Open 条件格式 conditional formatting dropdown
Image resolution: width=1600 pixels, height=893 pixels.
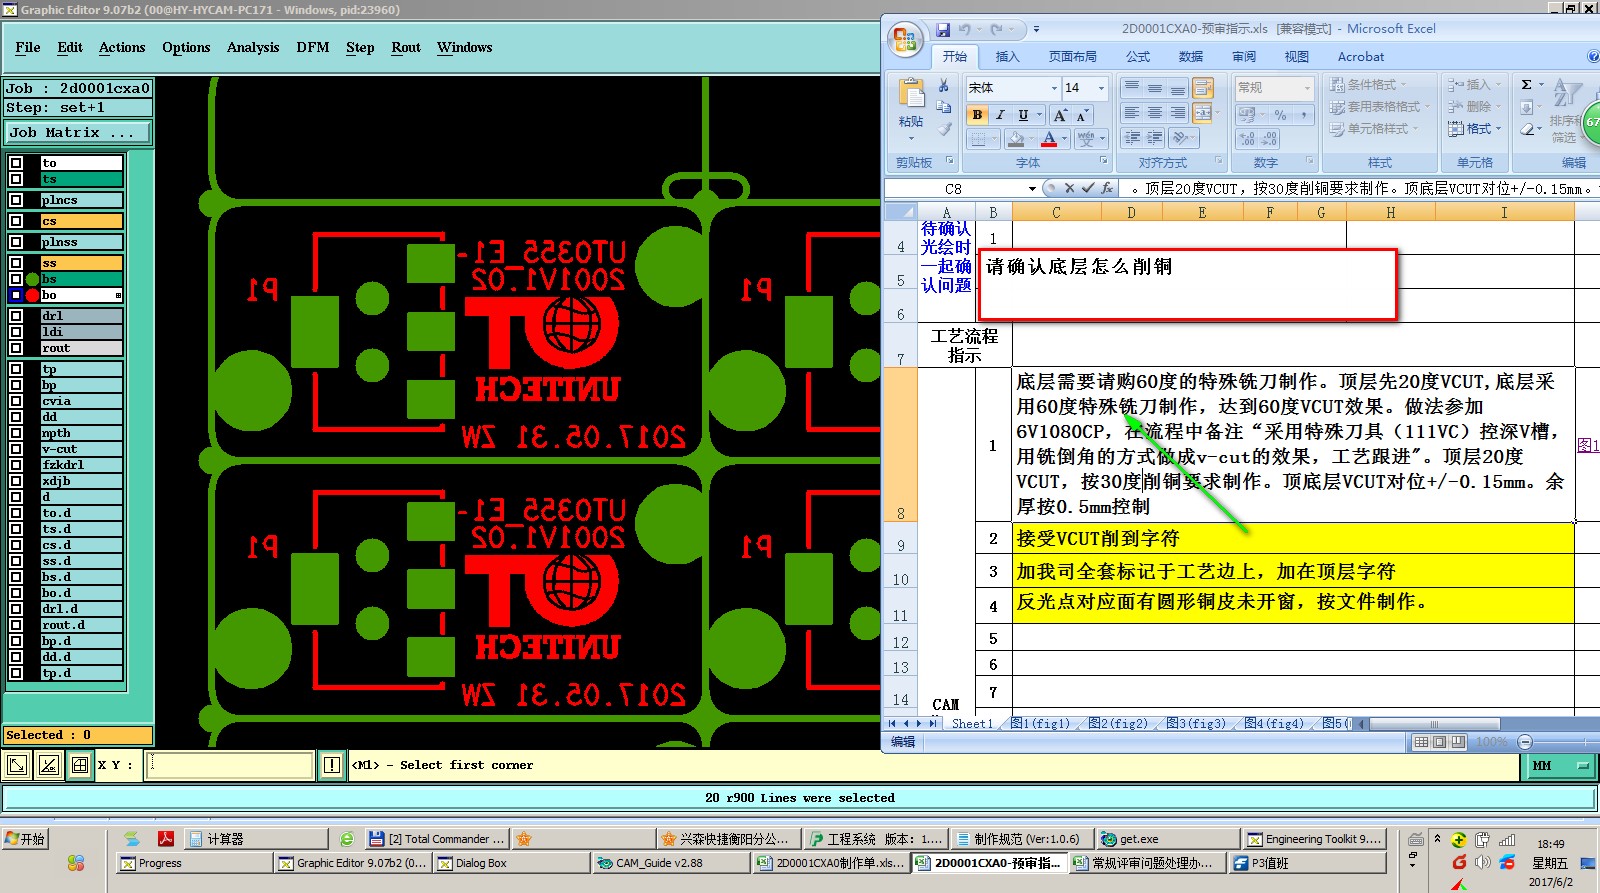tap(1369, 85)
